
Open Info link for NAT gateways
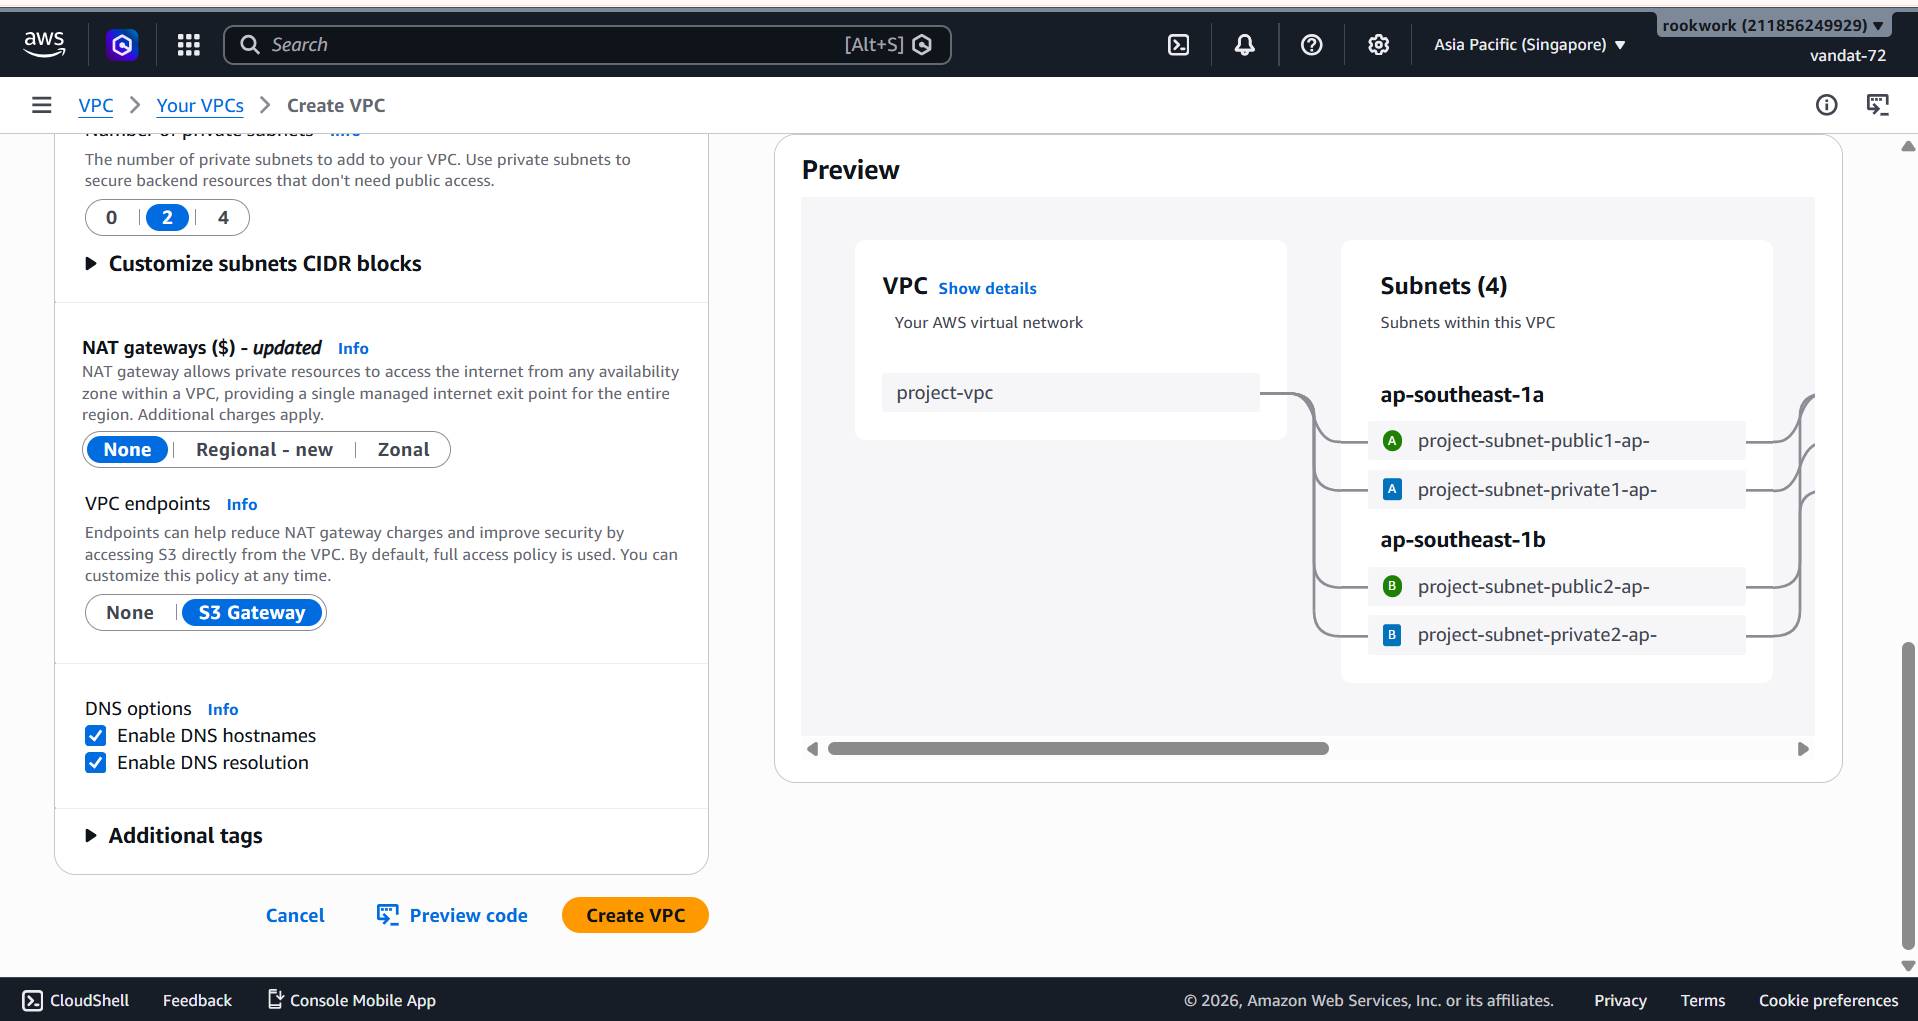(353, 348)
